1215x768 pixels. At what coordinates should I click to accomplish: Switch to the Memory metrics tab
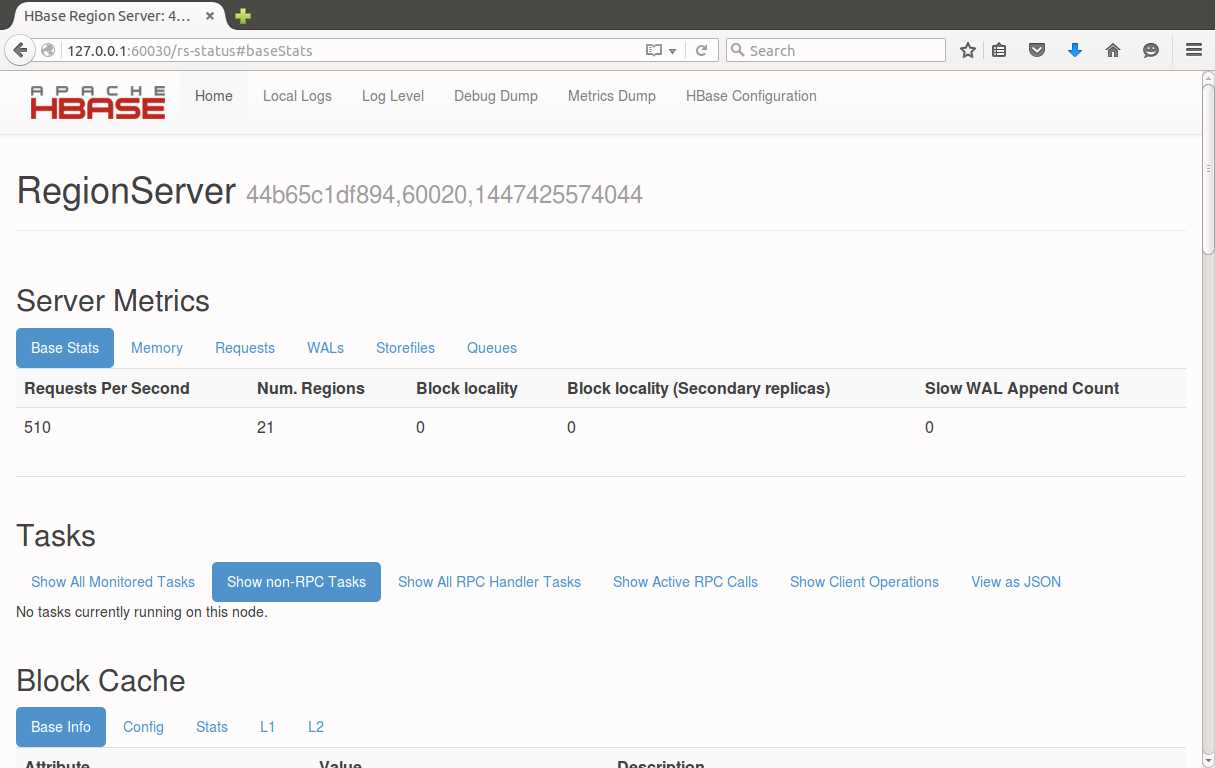point(156,347)
